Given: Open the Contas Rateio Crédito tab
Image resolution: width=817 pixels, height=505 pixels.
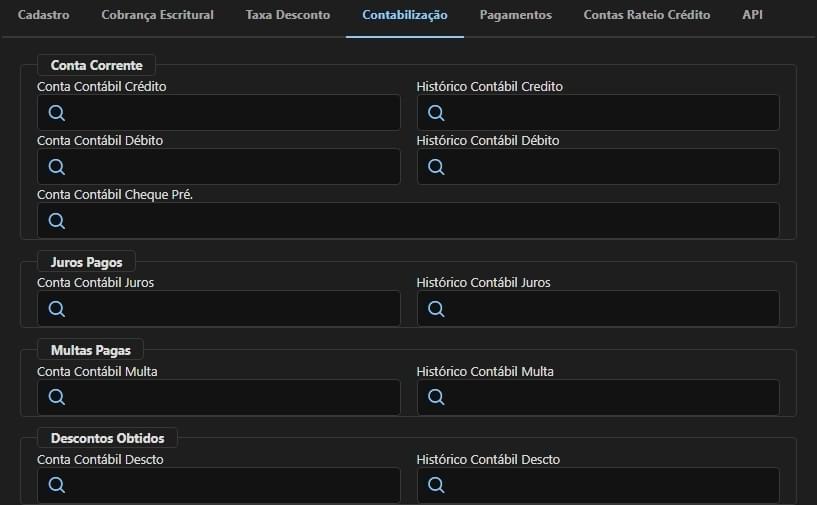Looking at the screenshot, I should (x=647, y=15).
